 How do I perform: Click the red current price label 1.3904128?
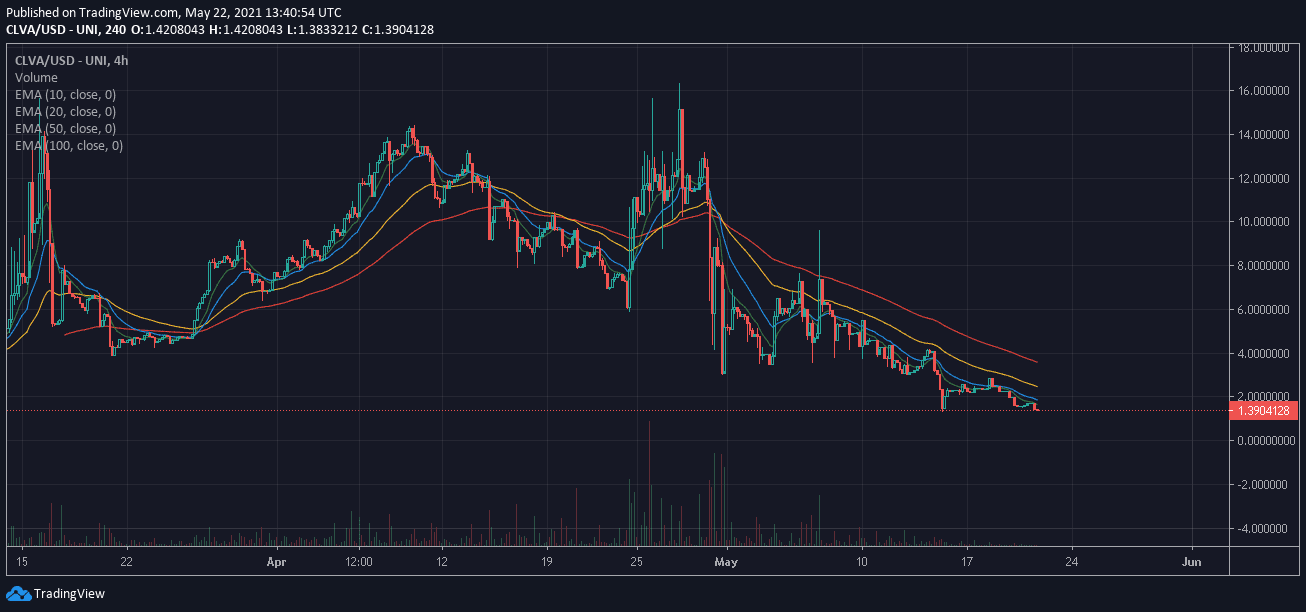1267,410
